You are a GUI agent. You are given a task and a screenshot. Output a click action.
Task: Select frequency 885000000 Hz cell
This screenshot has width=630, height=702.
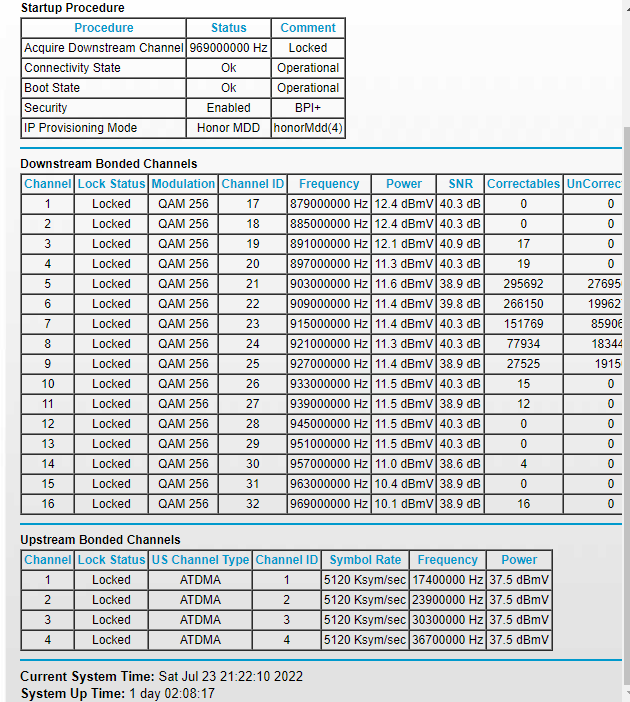329,224
